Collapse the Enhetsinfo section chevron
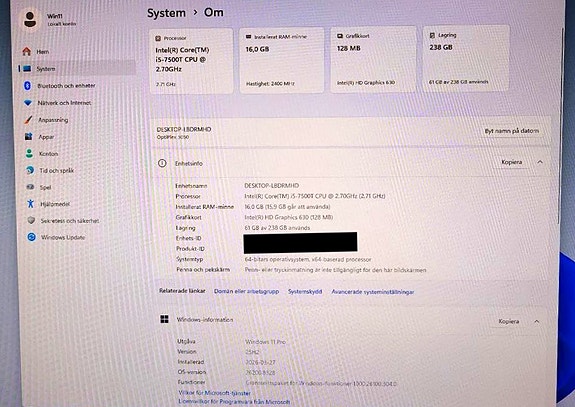The image size is (575, 407). point(540,162)
